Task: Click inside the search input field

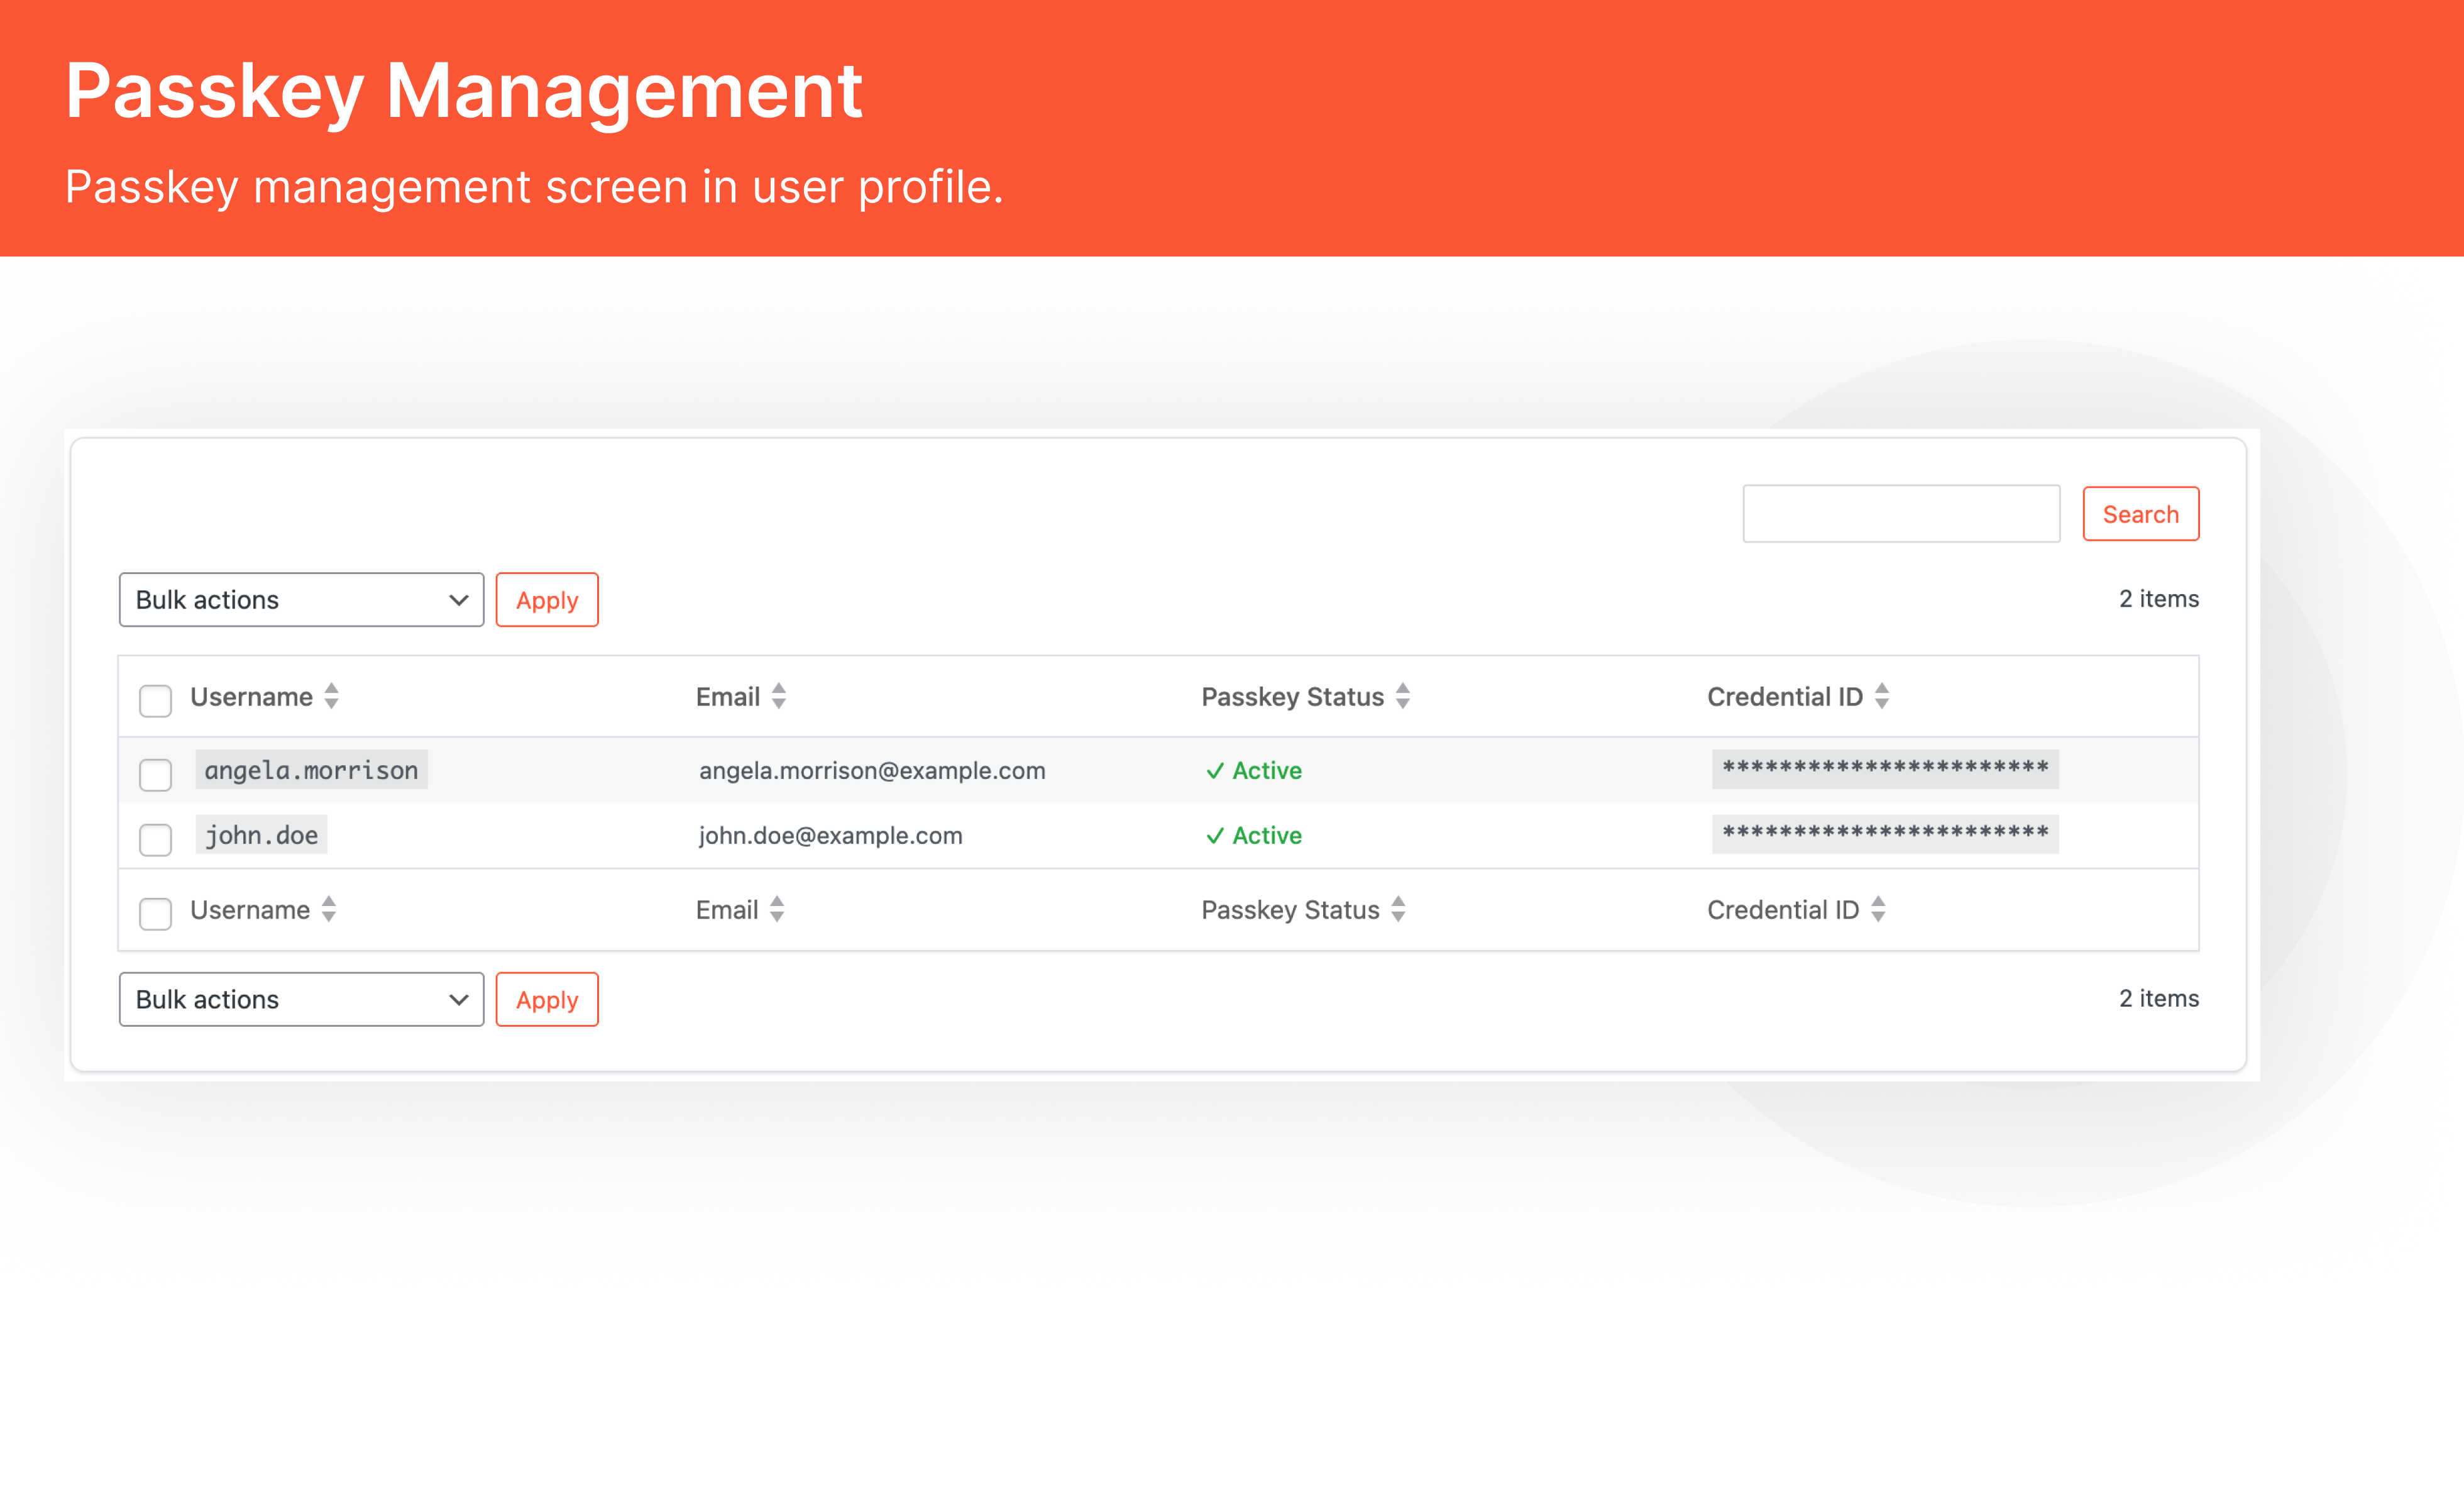Action: tap(1900, 513)
